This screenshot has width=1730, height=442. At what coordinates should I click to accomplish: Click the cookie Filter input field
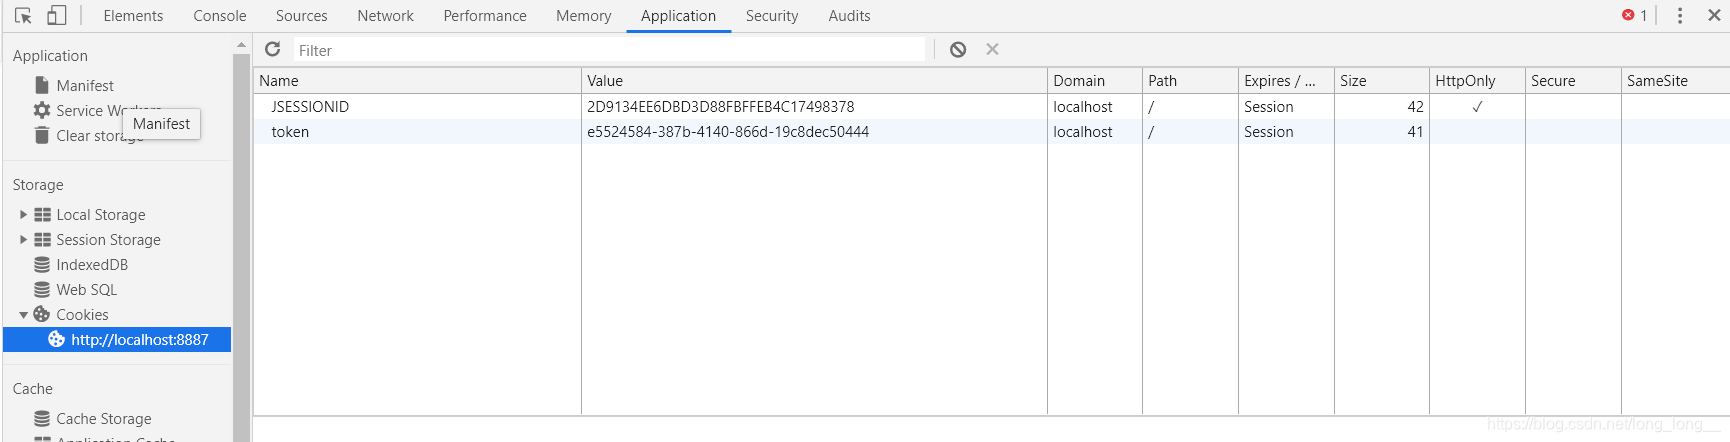tap(610, 50)
